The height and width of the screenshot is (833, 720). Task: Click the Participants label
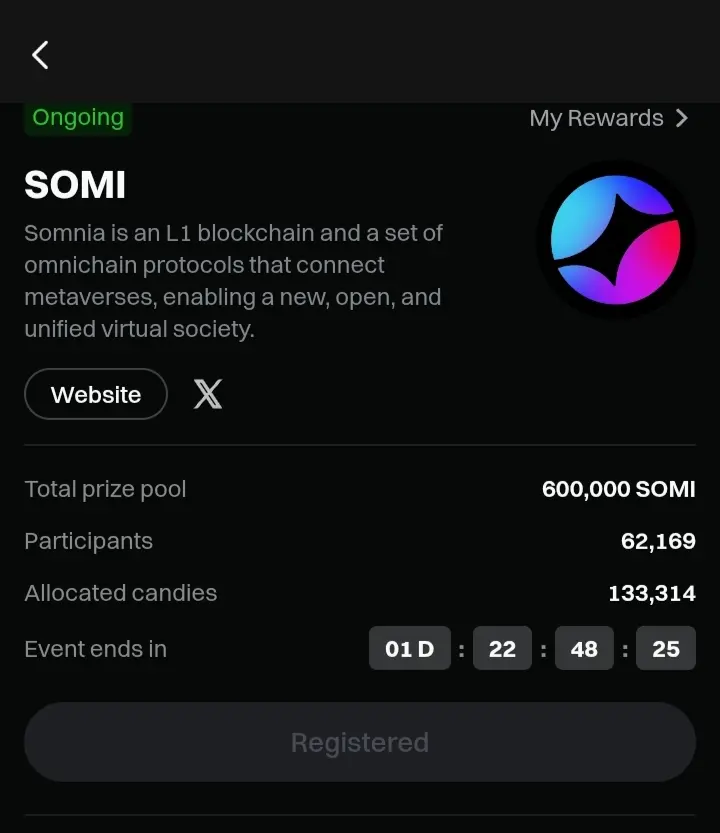click(89, 541)
